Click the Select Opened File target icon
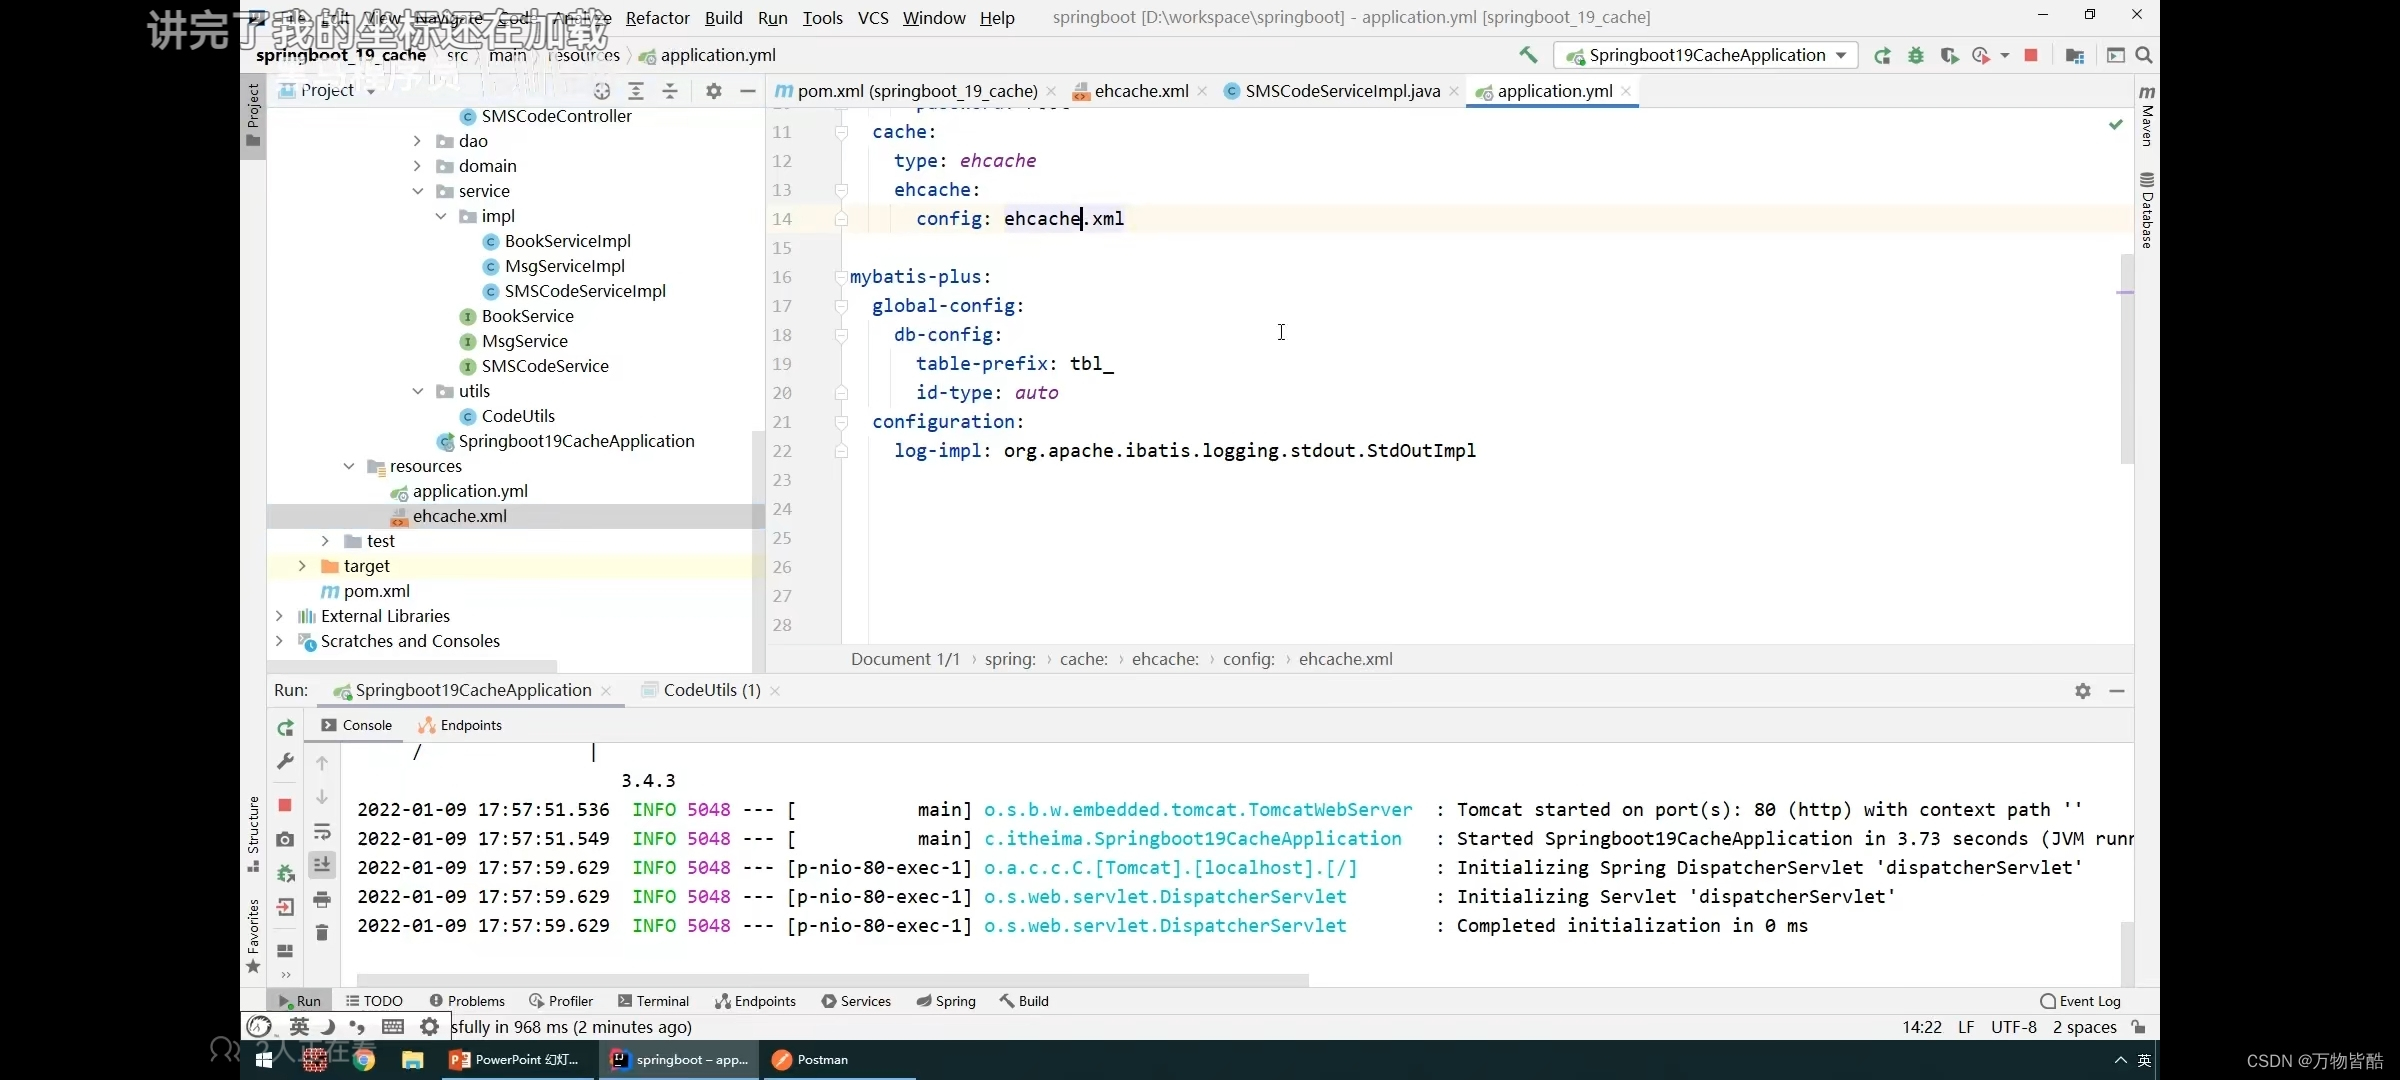The image size is (2400, 1080). pos(602,91)
